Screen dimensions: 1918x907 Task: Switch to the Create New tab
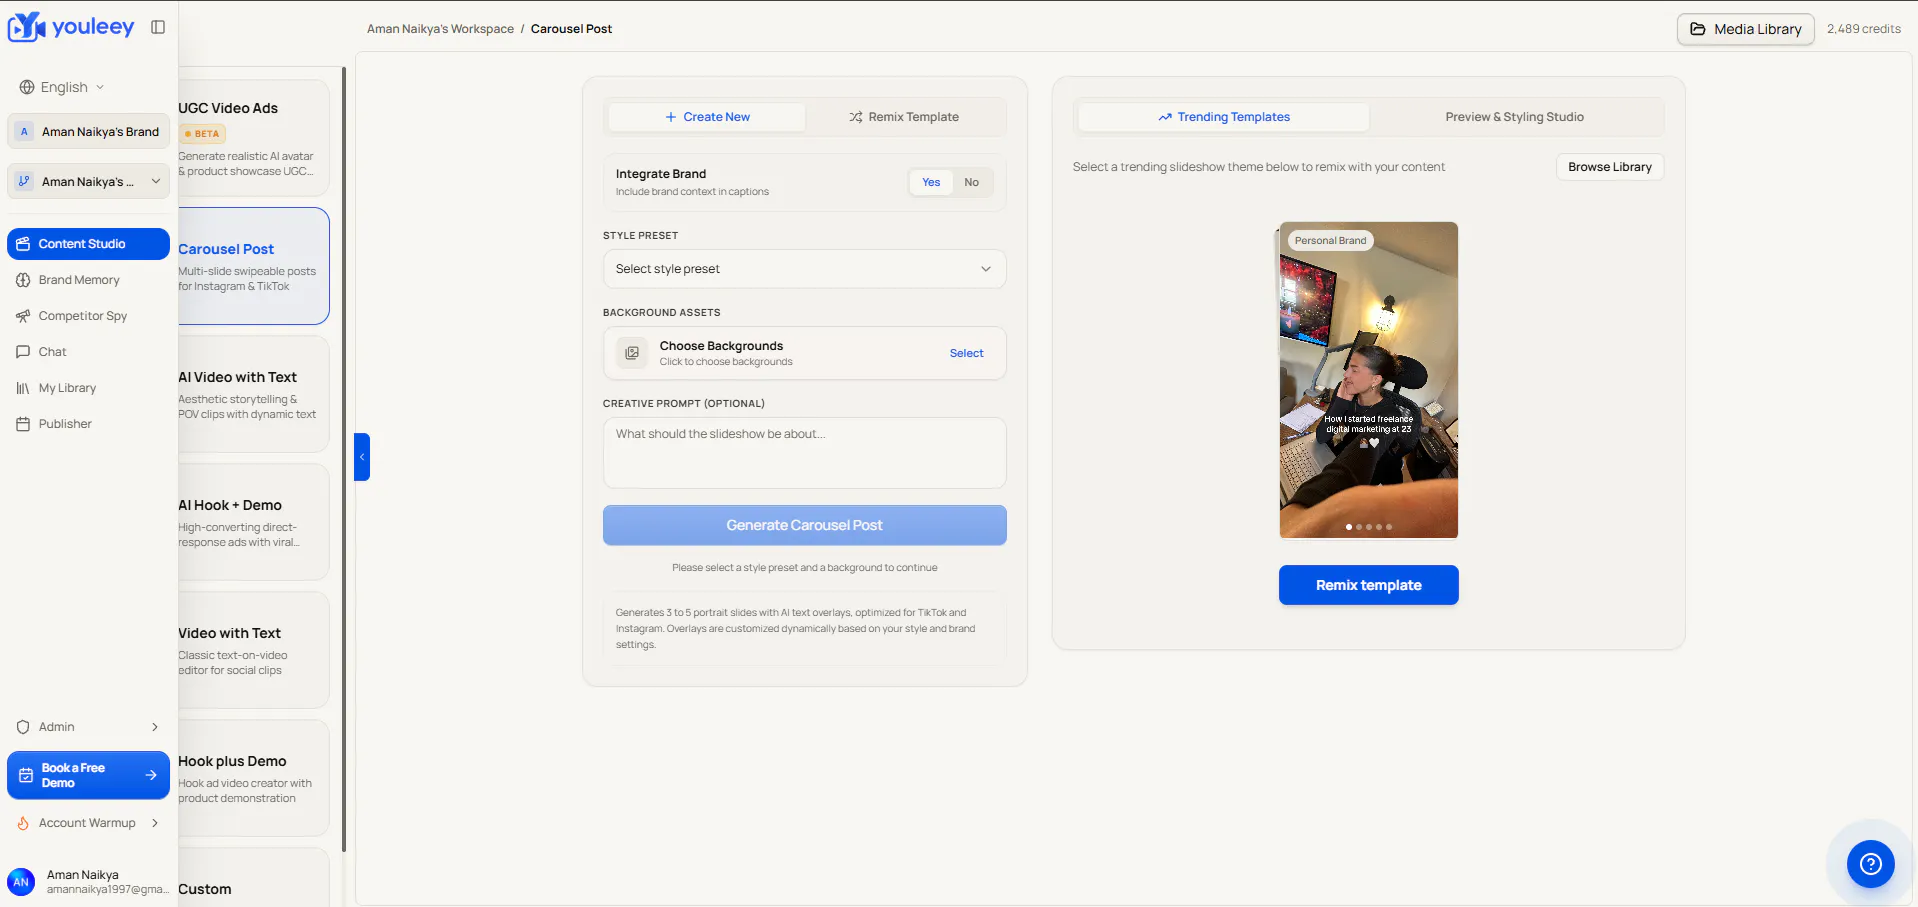coord(707,117)
